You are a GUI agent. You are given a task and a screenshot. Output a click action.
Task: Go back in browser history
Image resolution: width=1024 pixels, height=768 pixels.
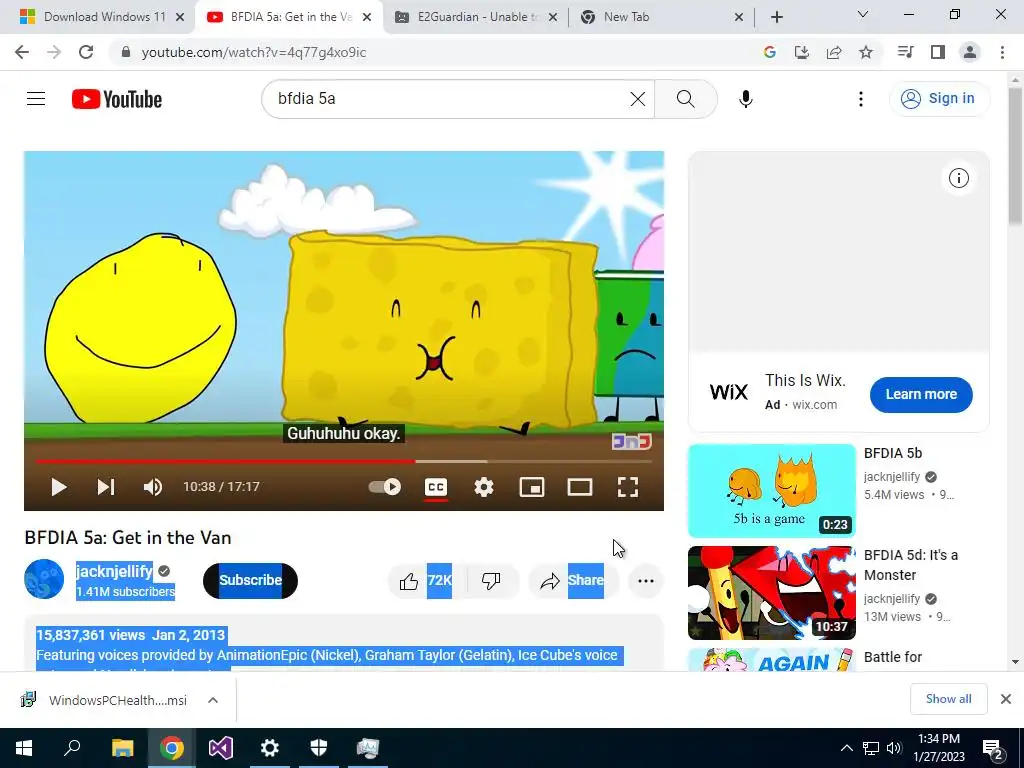coord(22,52)
